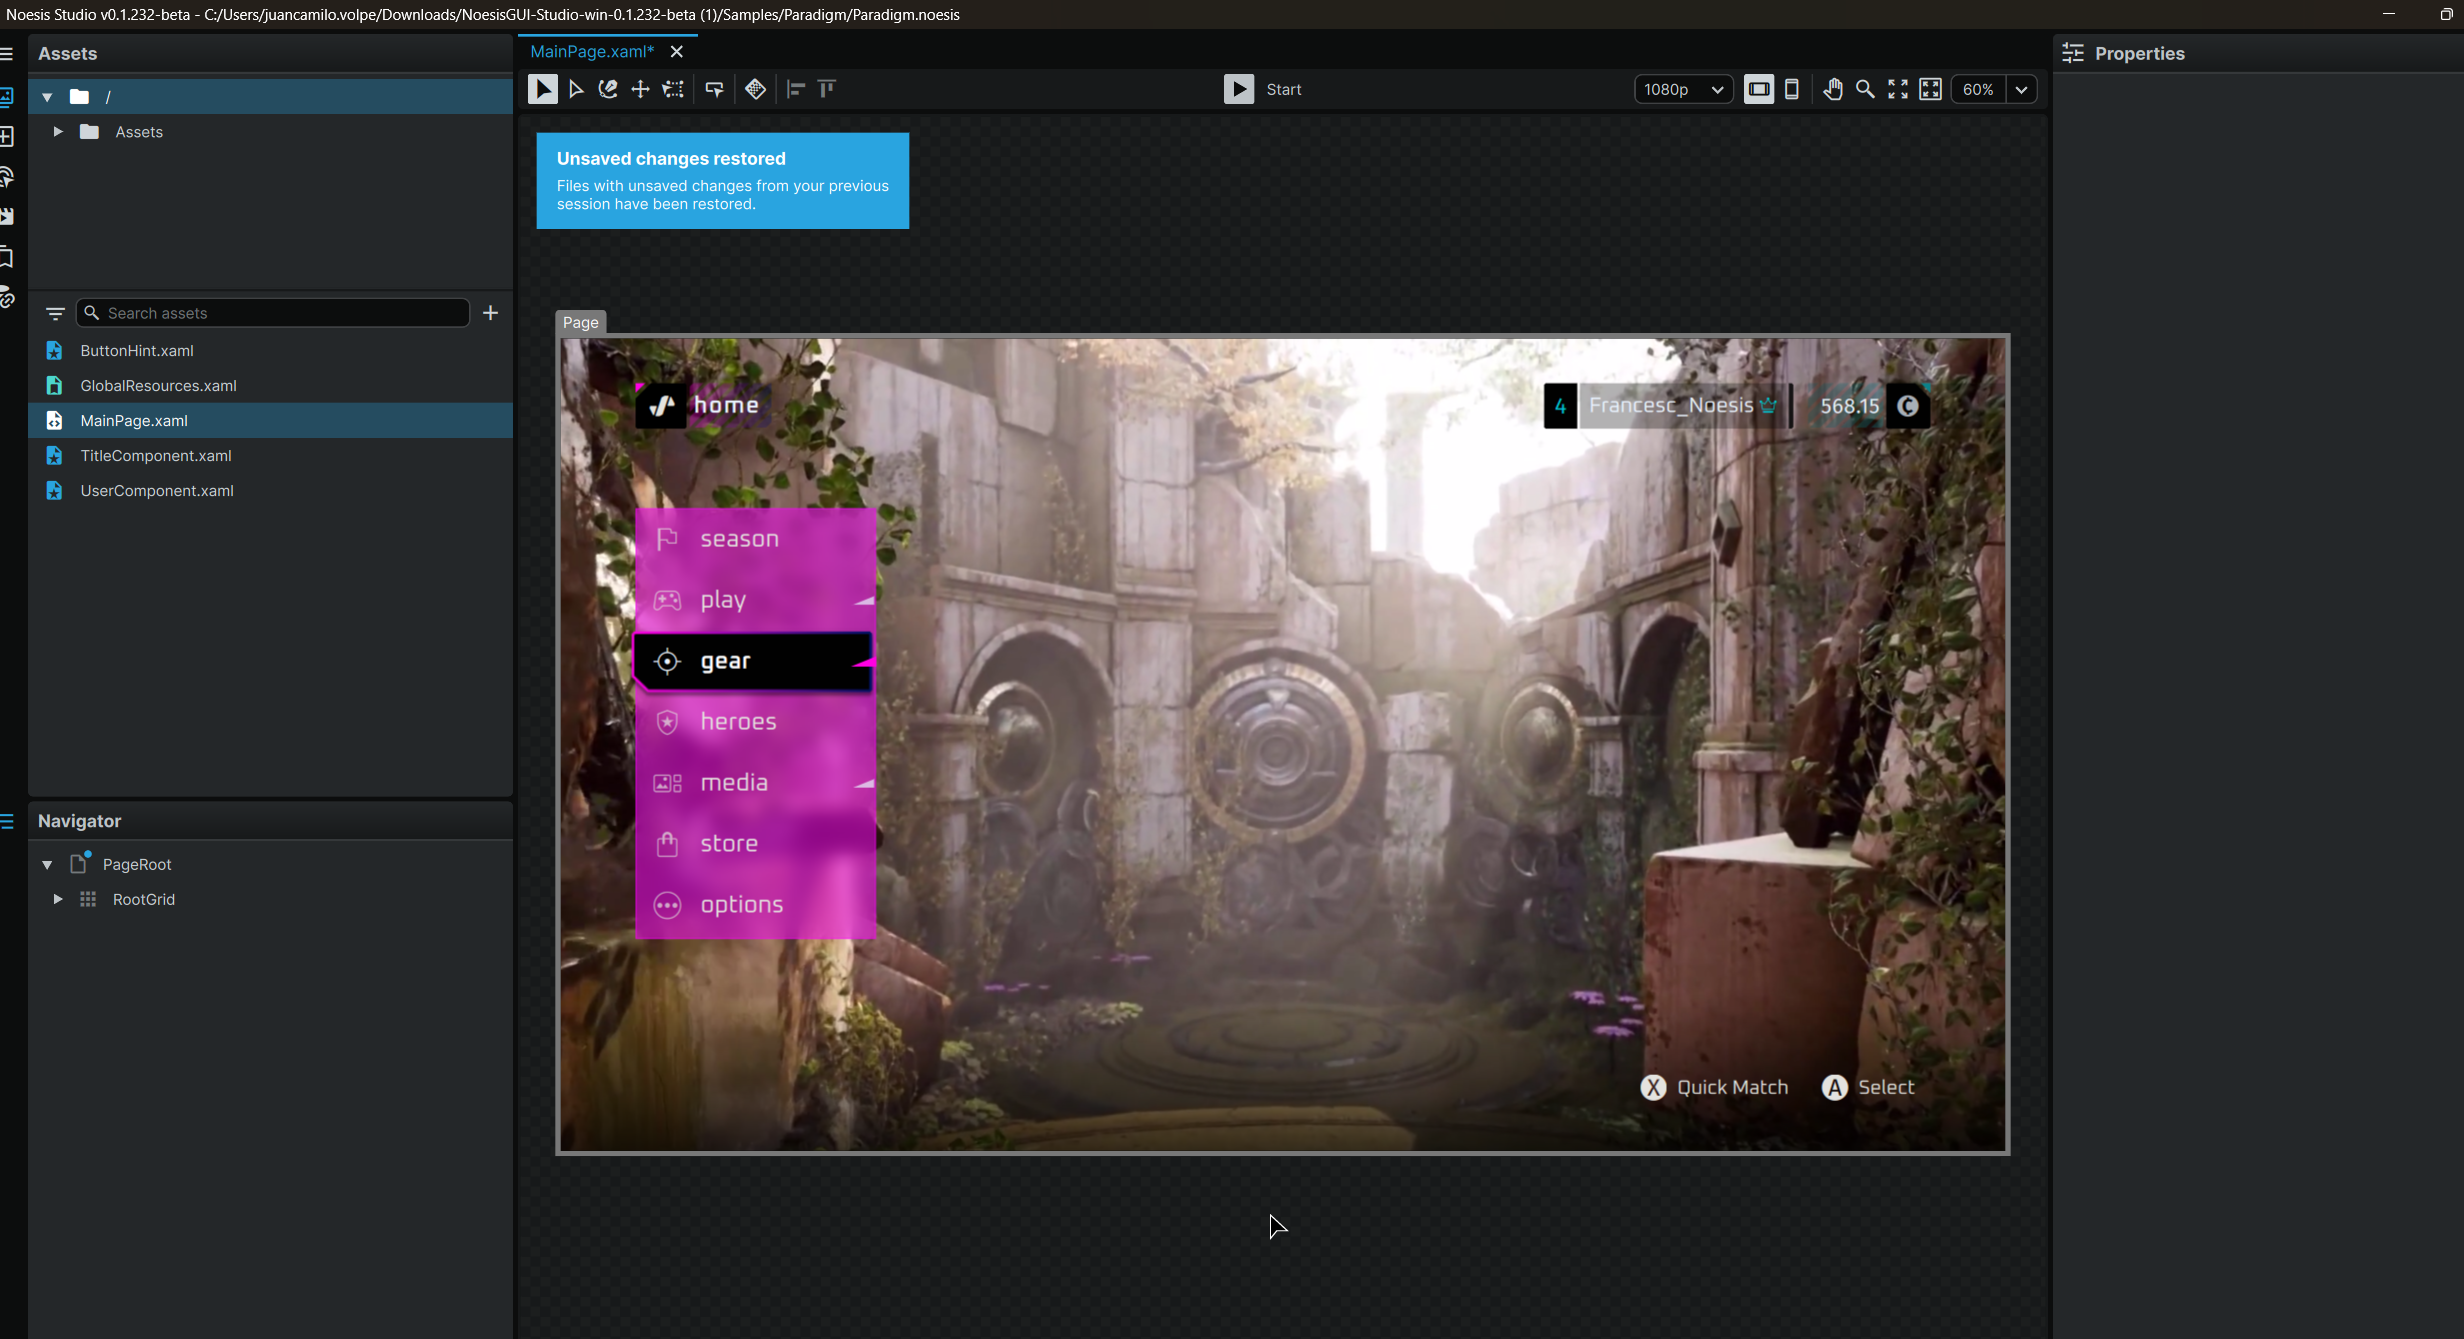Click the Select button hint
This screenshot has width=2464, height=1339.
(1868, 1087)
